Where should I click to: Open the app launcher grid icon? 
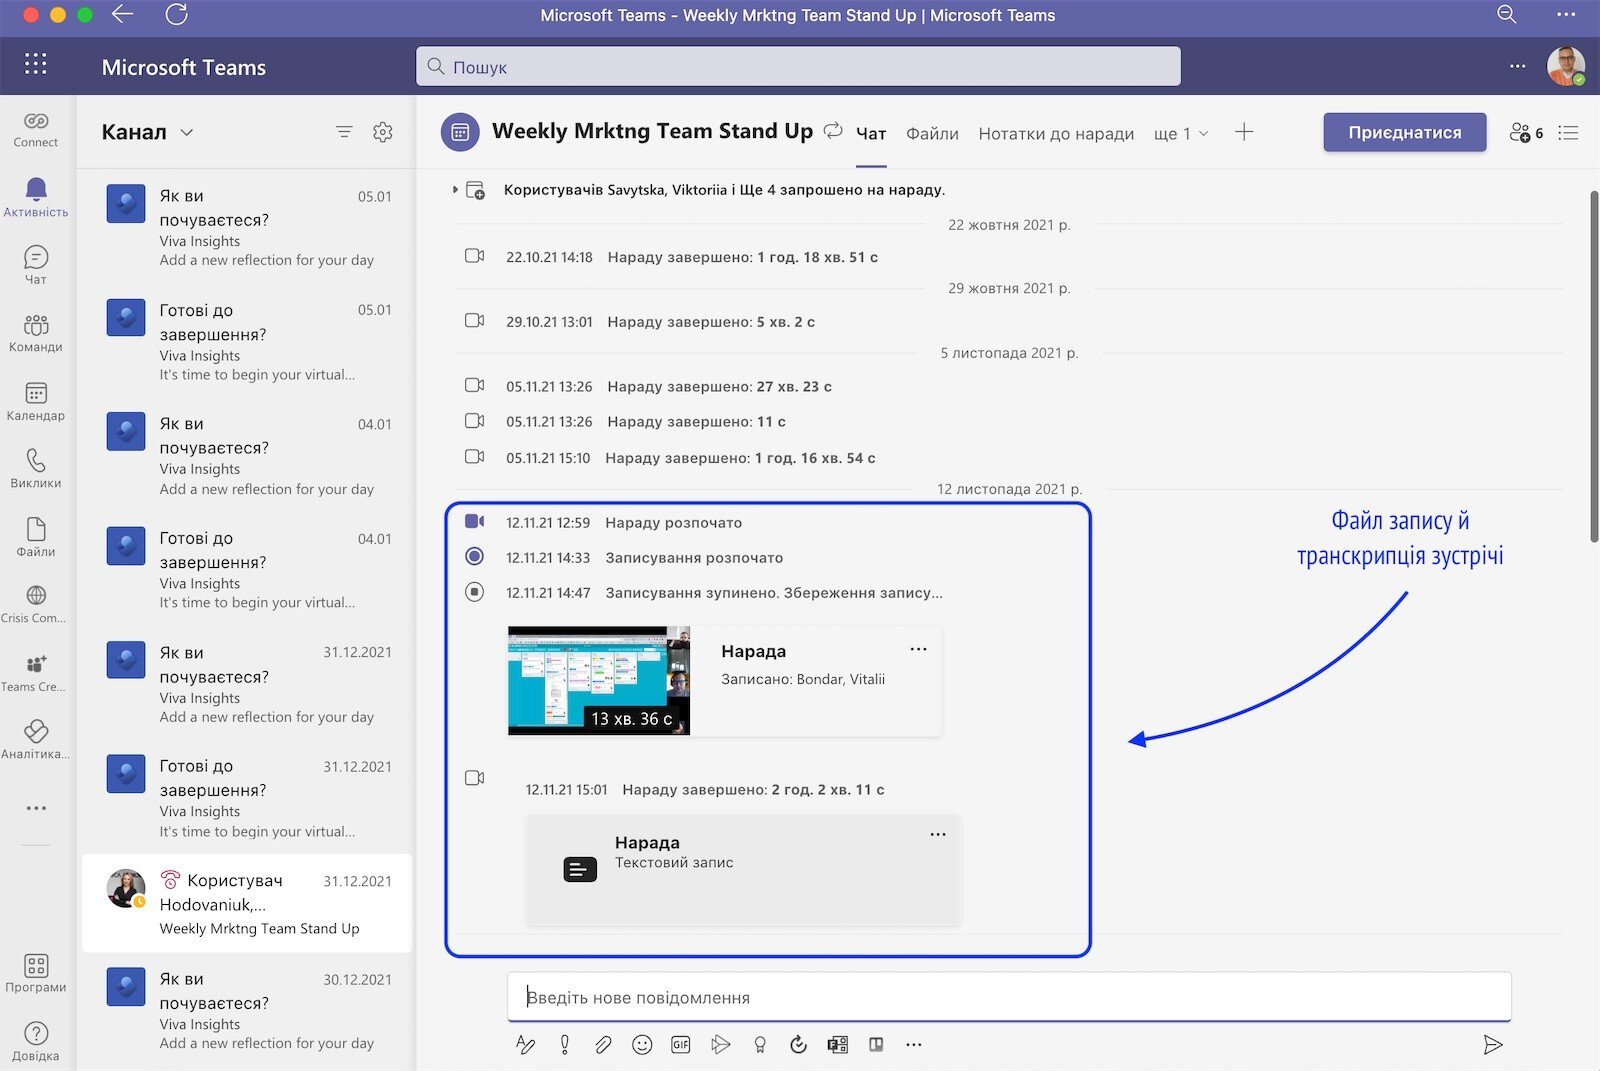(36, 65)
